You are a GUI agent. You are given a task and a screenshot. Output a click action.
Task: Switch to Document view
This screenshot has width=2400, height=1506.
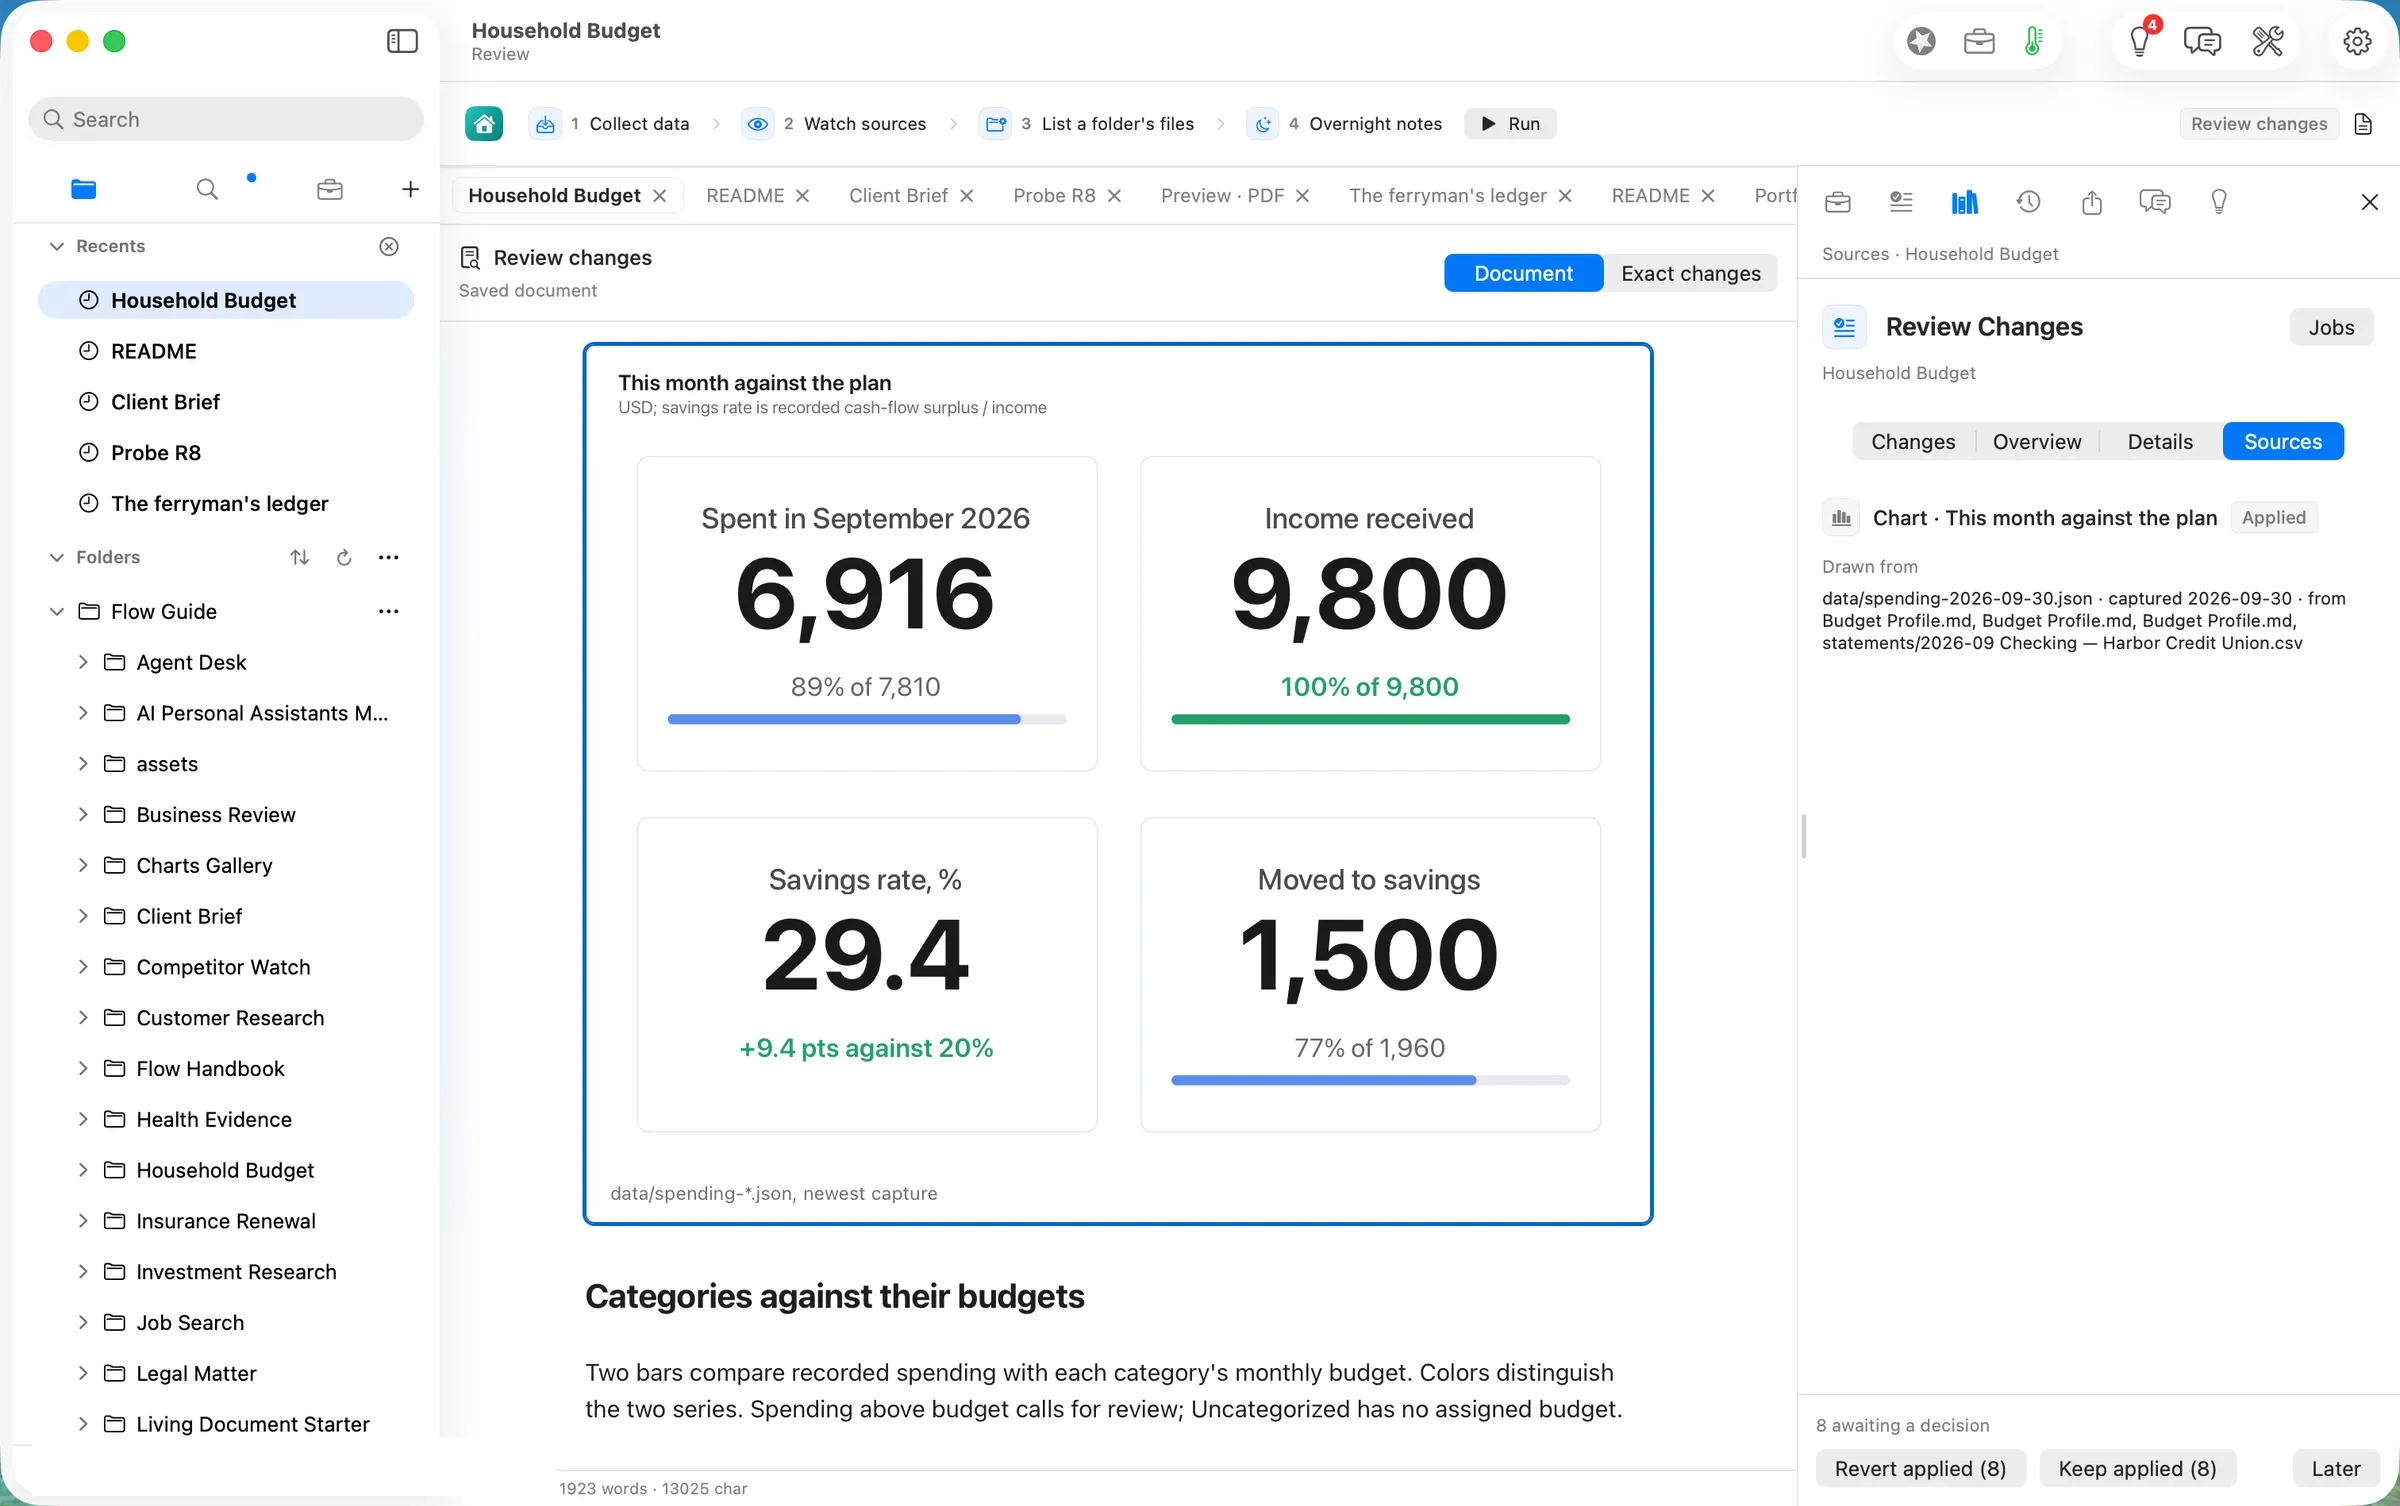1523,273
